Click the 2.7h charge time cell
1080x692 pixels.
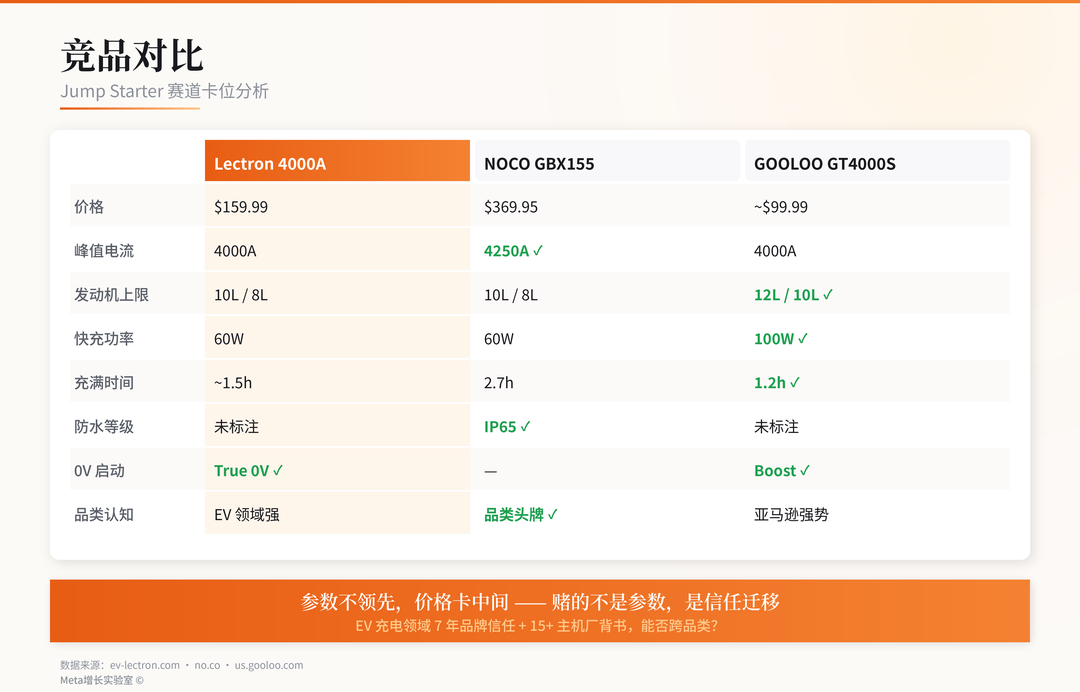pyautogui.click(x=608, y=382)
